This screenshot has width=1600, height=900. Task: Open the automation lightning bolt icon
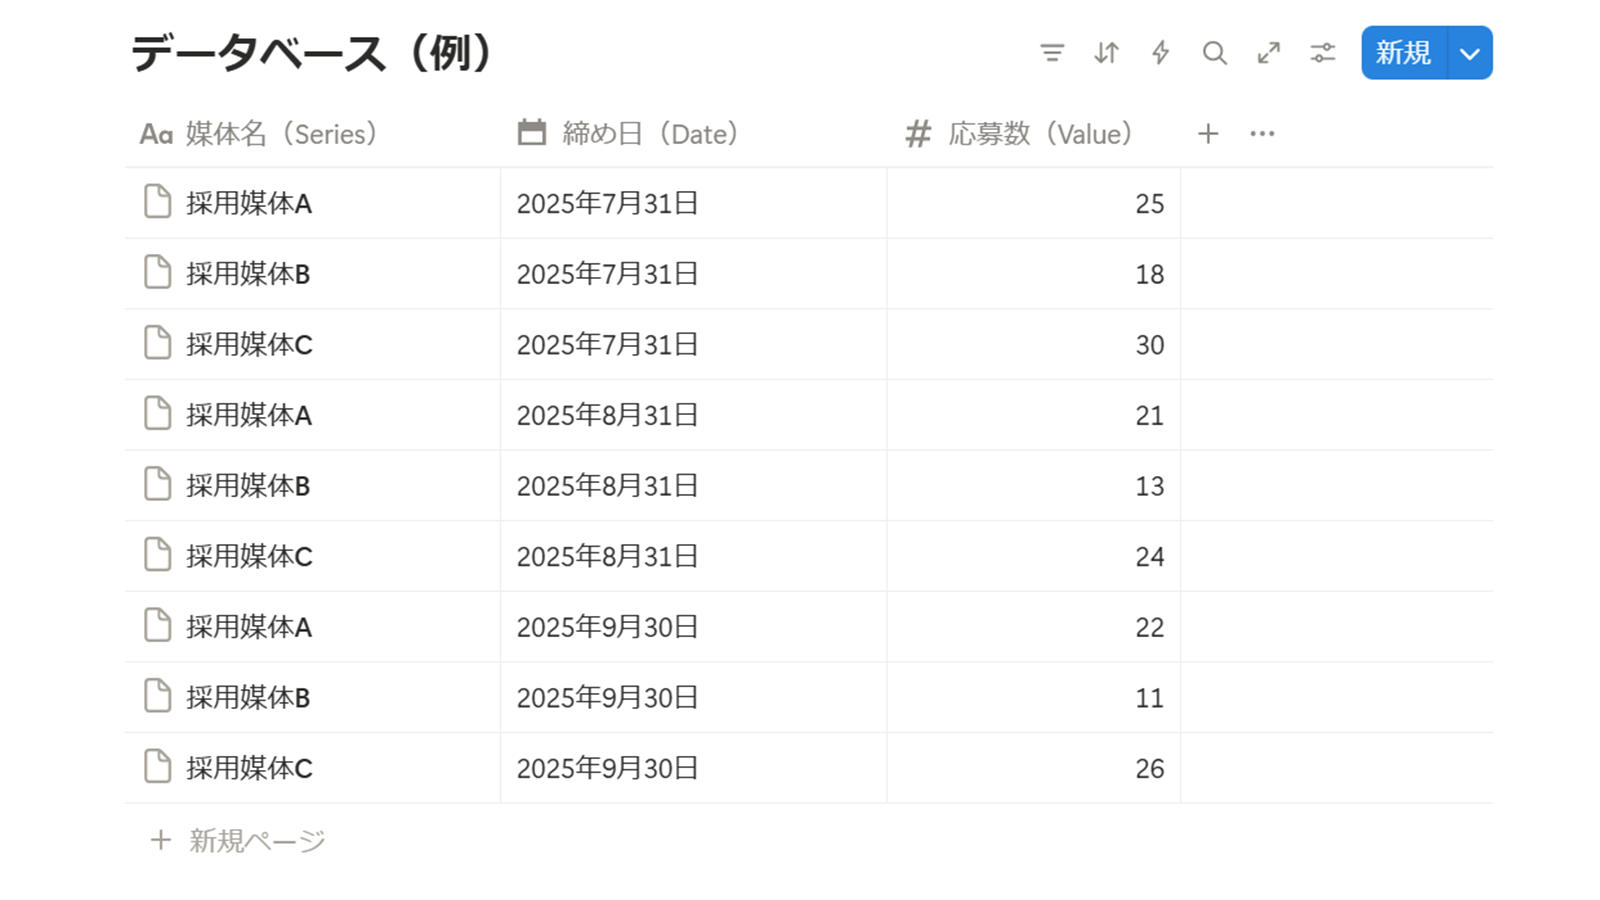tap(1160, 53)
